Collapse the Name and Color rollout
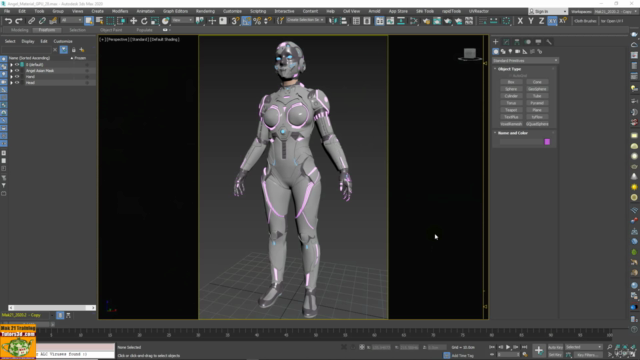Image resolution: width=640 pixels, height=360 pixels. point(496,133)
